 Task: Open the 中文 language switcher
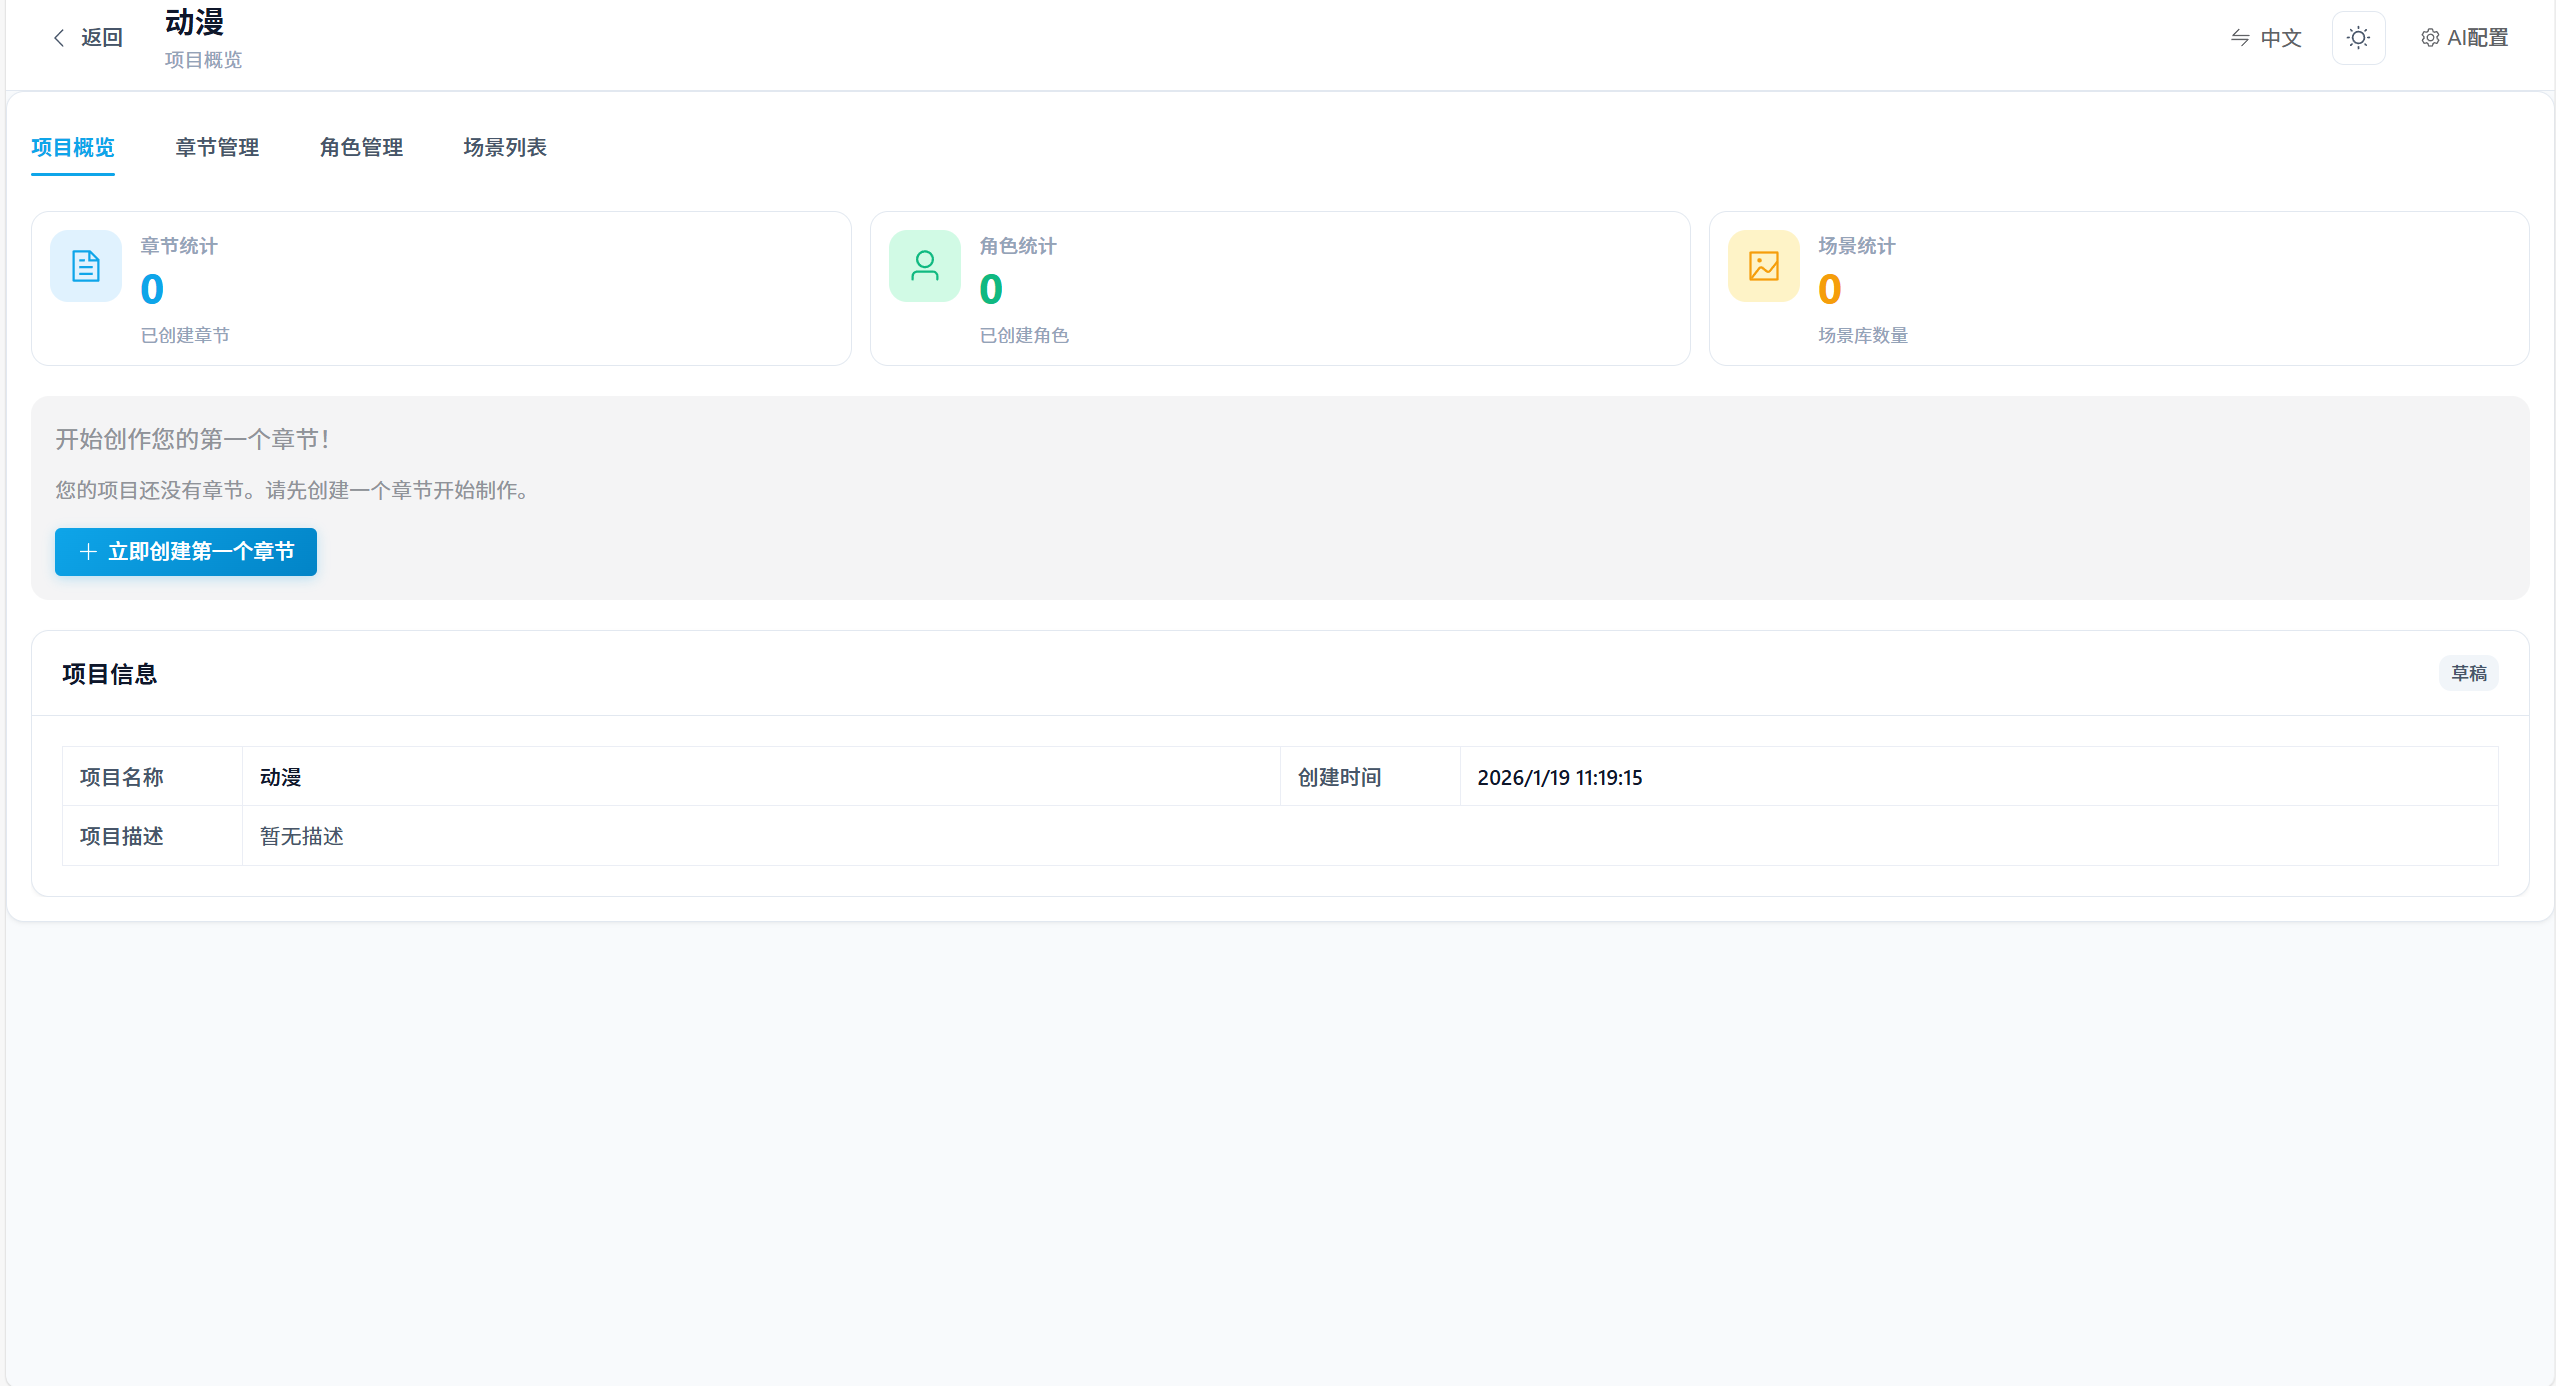click(2280, 38)
